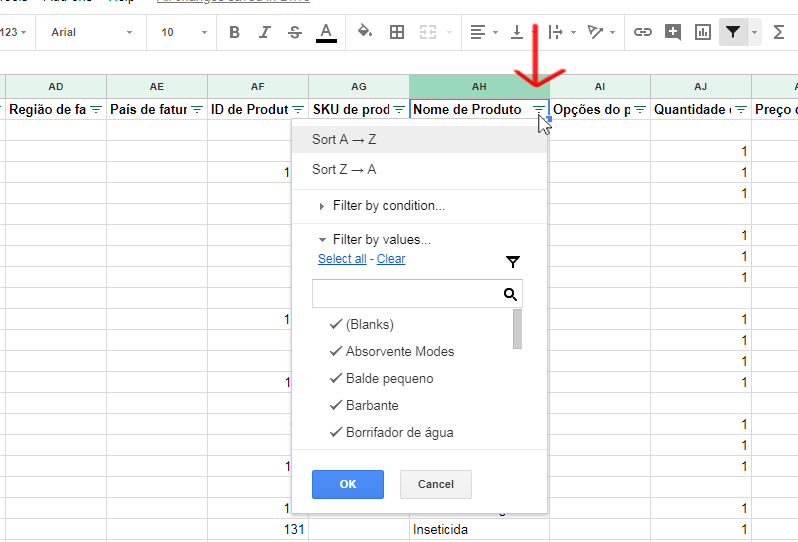Choose Sort Z → A
Image resolution: width=798 pixels, height=542 pixels.
click(x=344, y=169)
